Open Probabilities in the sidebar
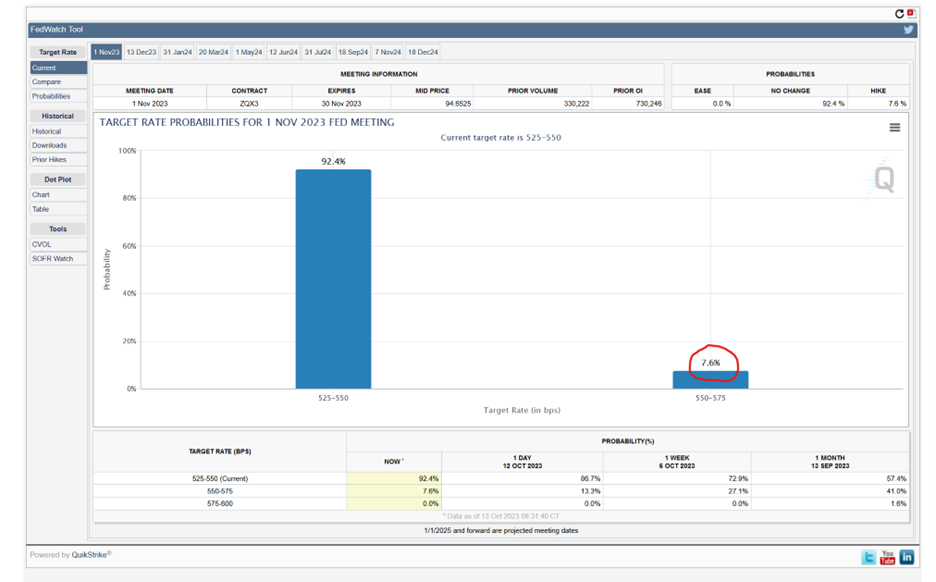The image size is (936, 582). [x=51, y=96]
